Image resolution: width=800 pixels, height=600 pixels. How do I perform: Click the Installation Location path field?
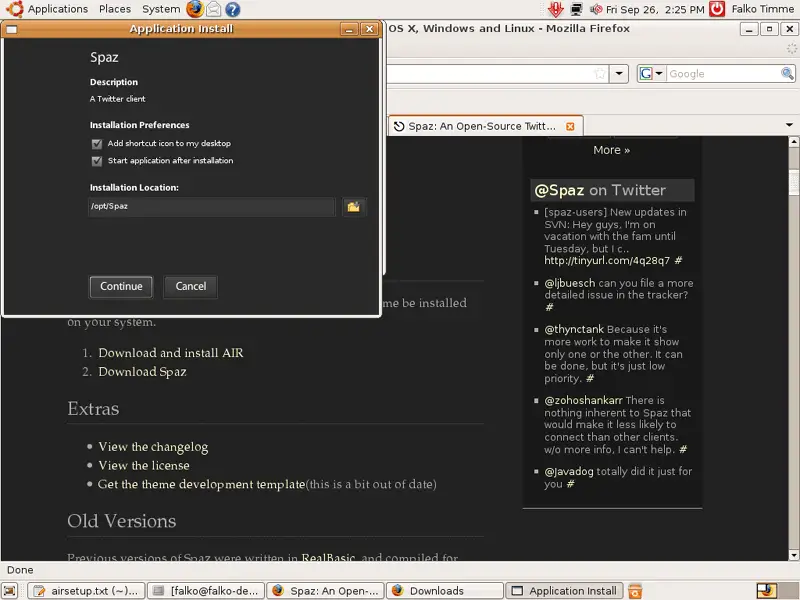pos(212,207)
